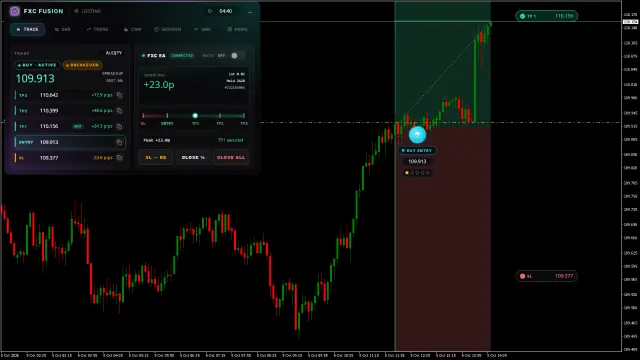Click the Buy Entry label on chart
This screenshot has width=640, height=360.
(417, 151)
